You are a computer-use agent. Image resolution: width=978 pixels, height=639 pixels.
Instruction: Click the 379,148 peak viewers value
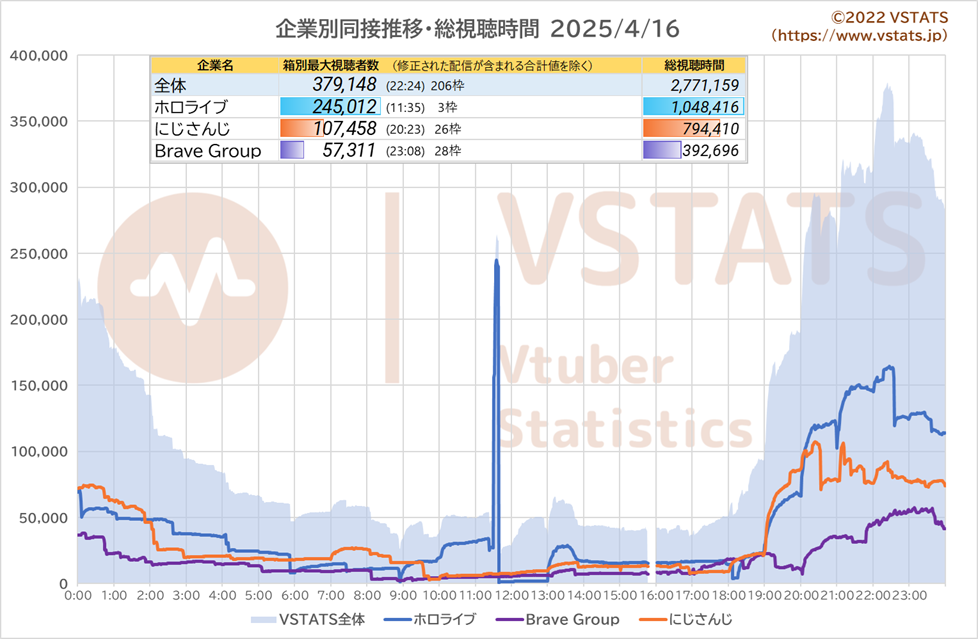[344, 84]
